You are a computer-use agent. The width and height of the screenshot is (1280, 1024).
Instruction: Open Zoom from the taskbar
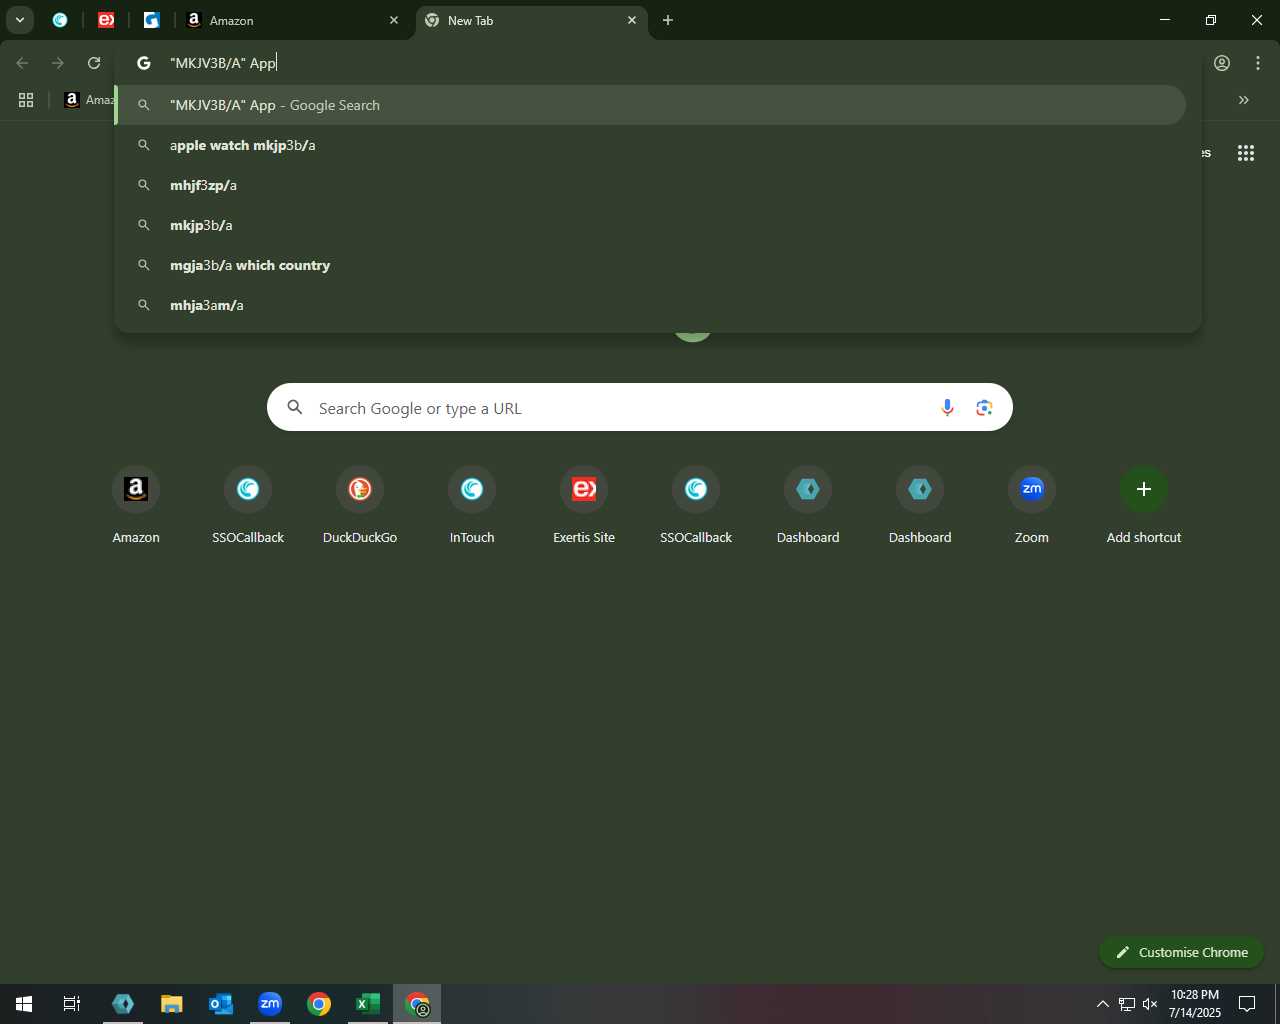click(270, 1004)
